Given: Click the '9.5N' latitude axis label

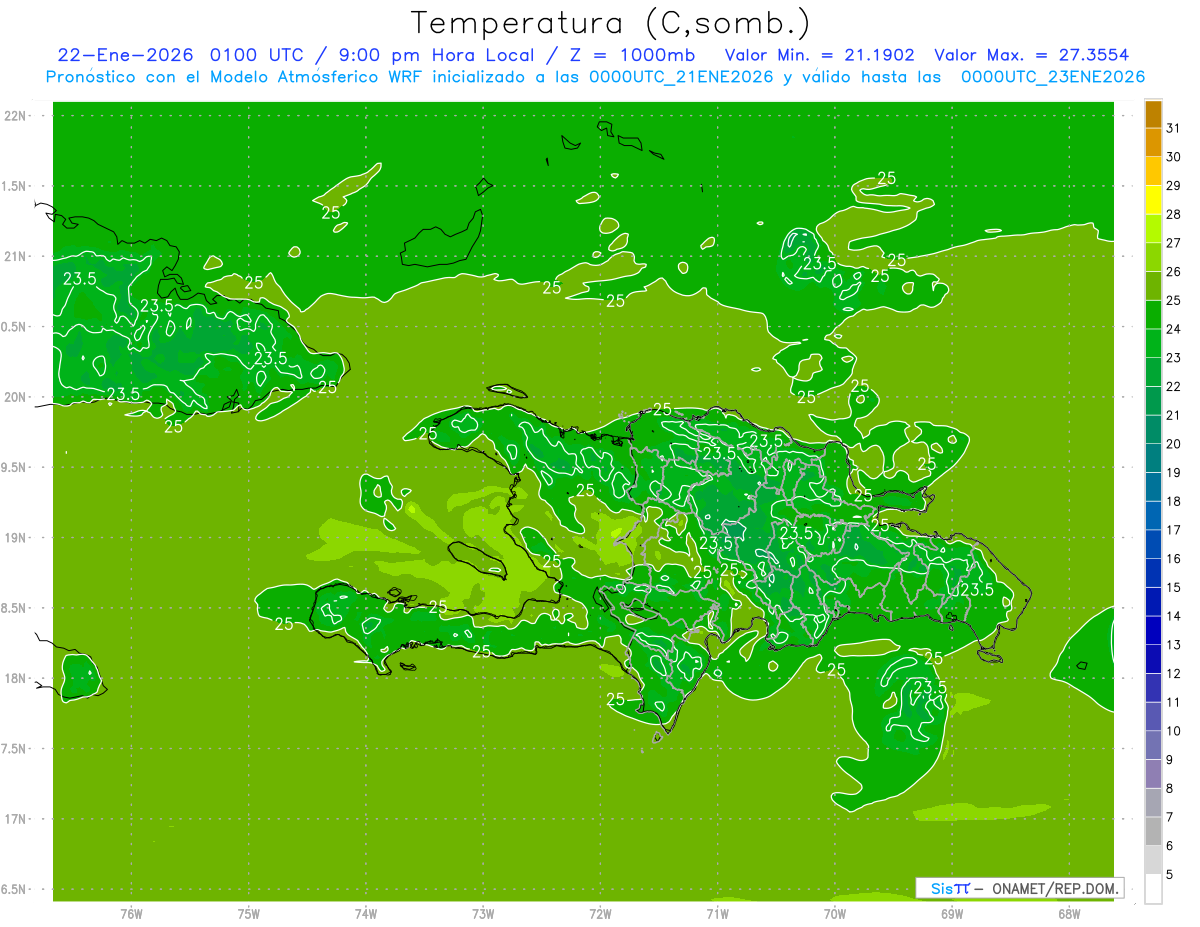Looking at the screenshot, I should [14, 467].
